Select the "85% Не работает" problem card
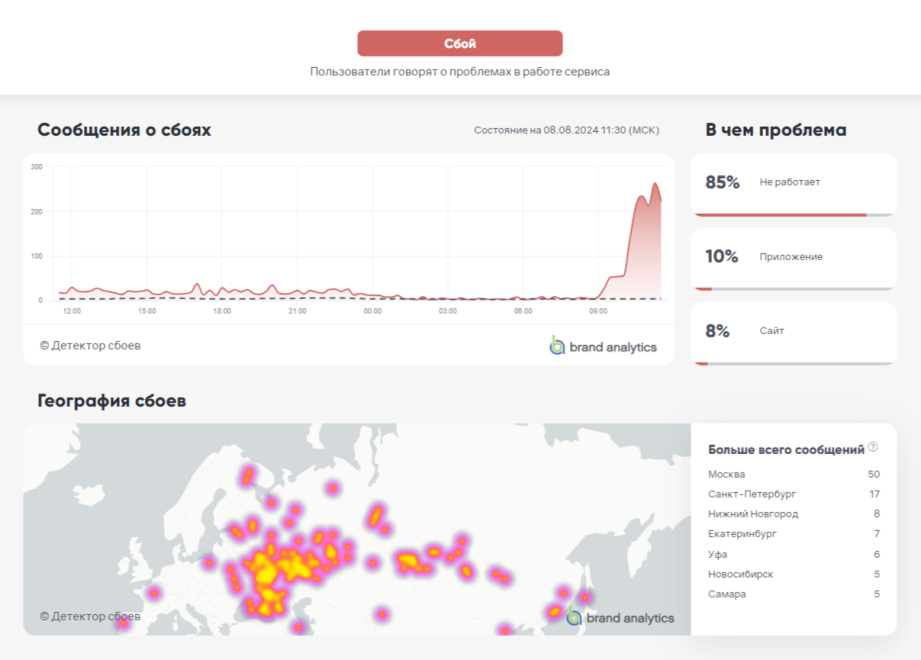The height and width of the screenshot is (660, 921). (x=793, y=183)
